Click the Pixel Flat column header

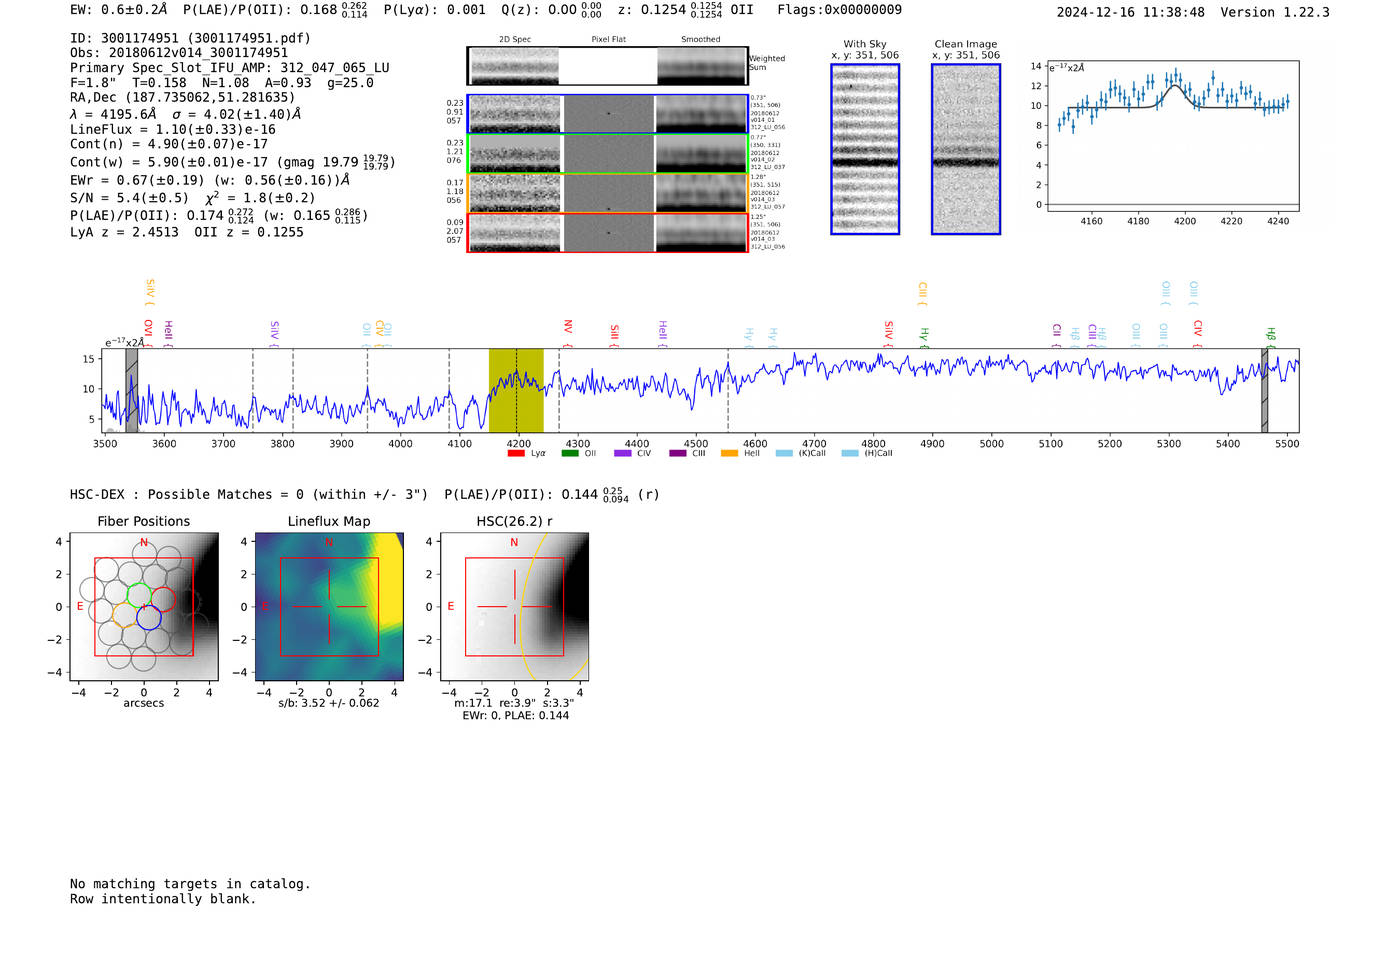click(x=608, y=40)
